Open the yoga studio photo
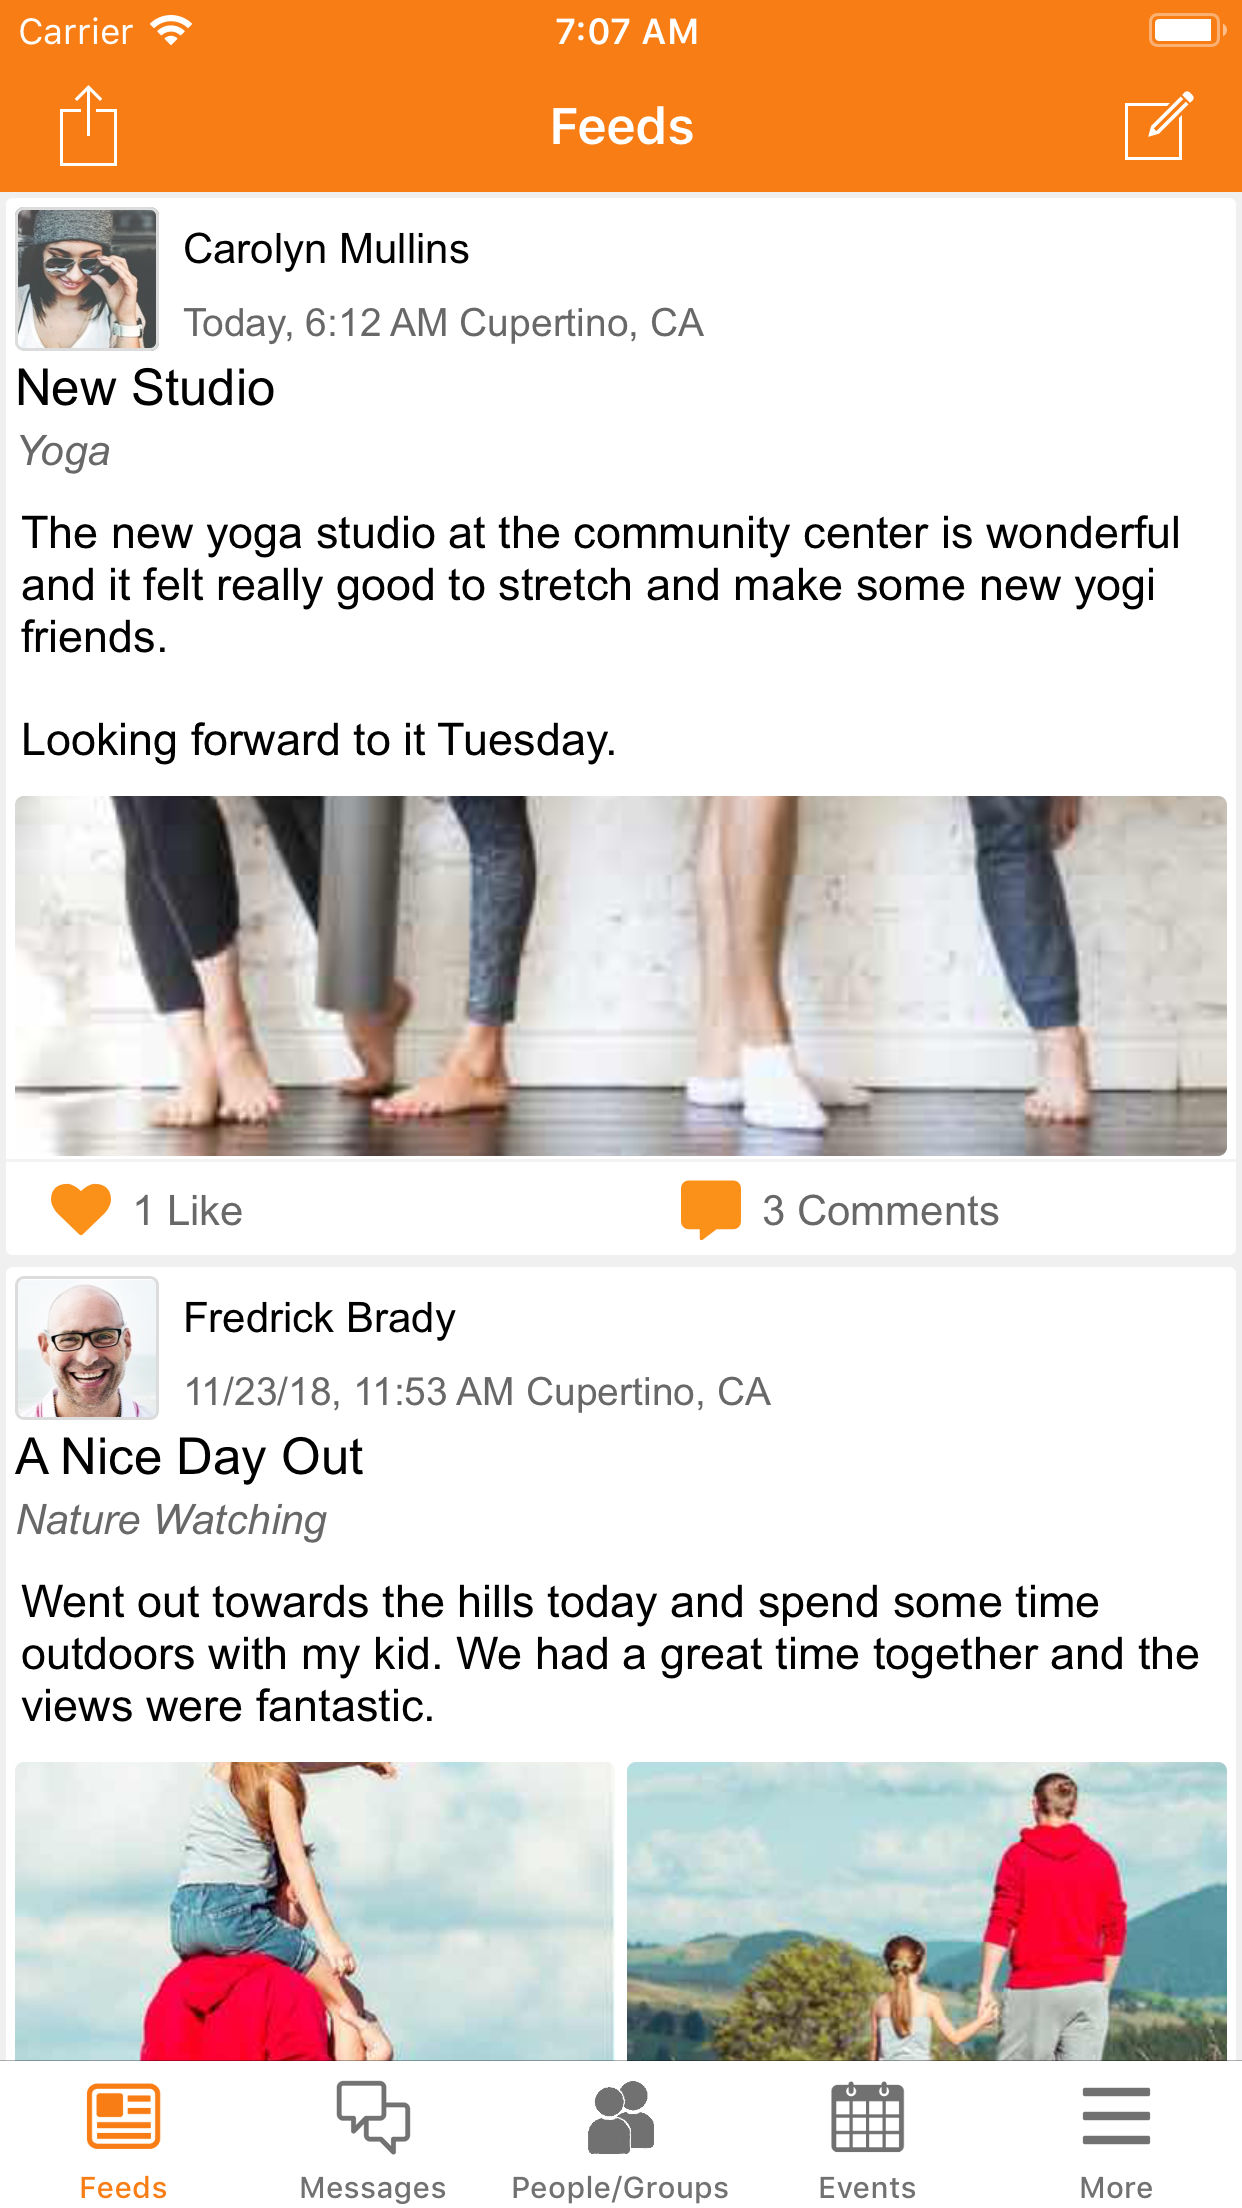 621,976
